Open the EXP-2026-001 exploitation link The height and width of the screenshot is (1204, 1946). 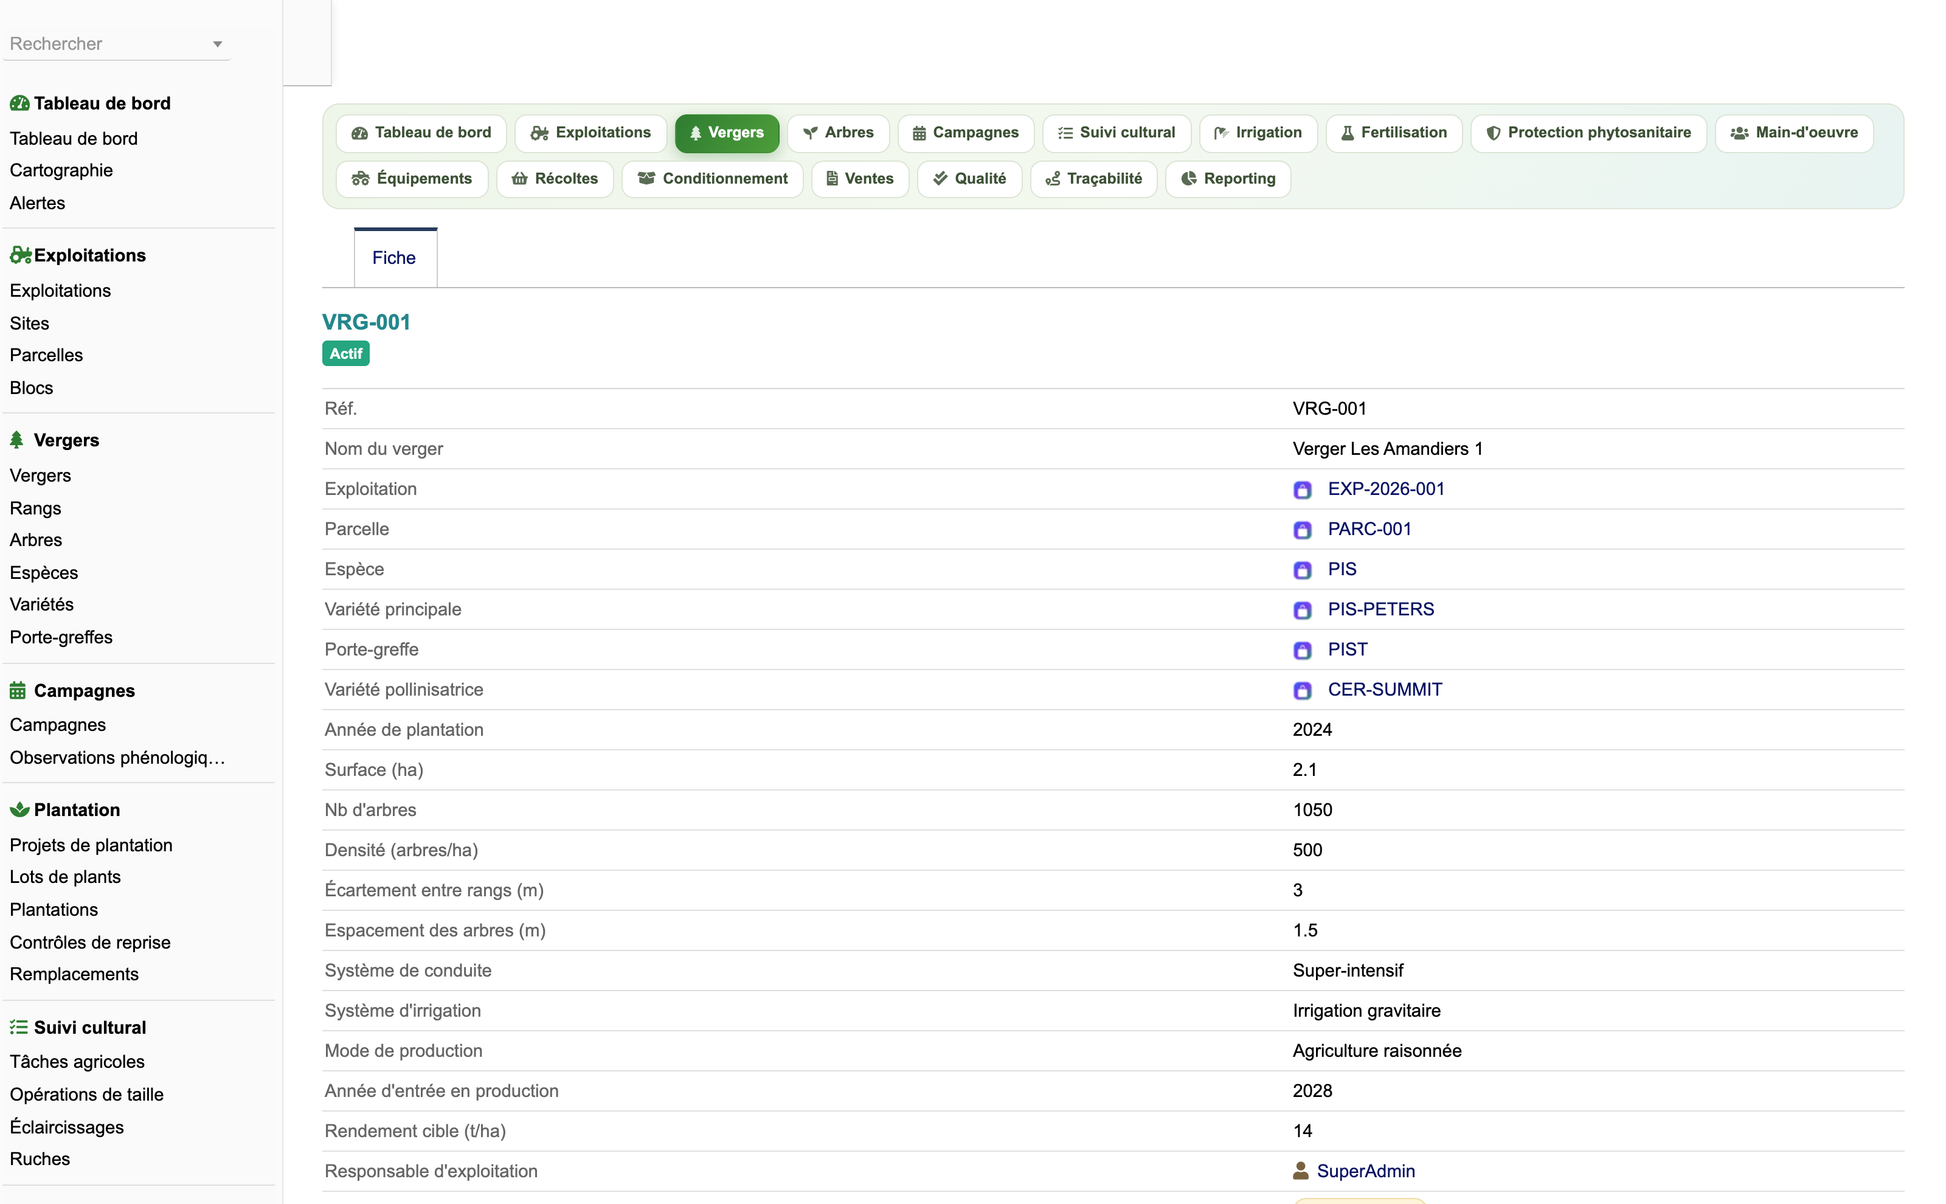coord(1386,489)
